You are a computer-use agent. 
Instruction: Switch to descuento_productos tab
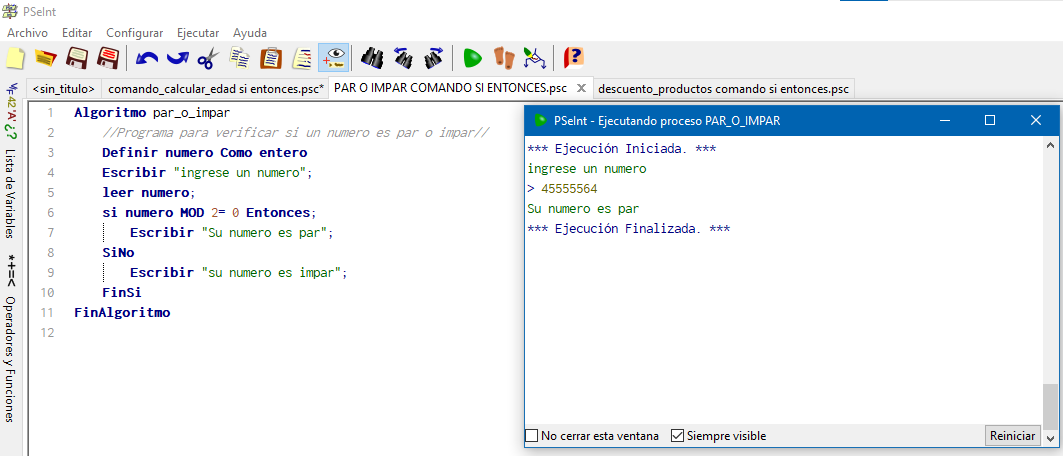[x=723, y=89]
